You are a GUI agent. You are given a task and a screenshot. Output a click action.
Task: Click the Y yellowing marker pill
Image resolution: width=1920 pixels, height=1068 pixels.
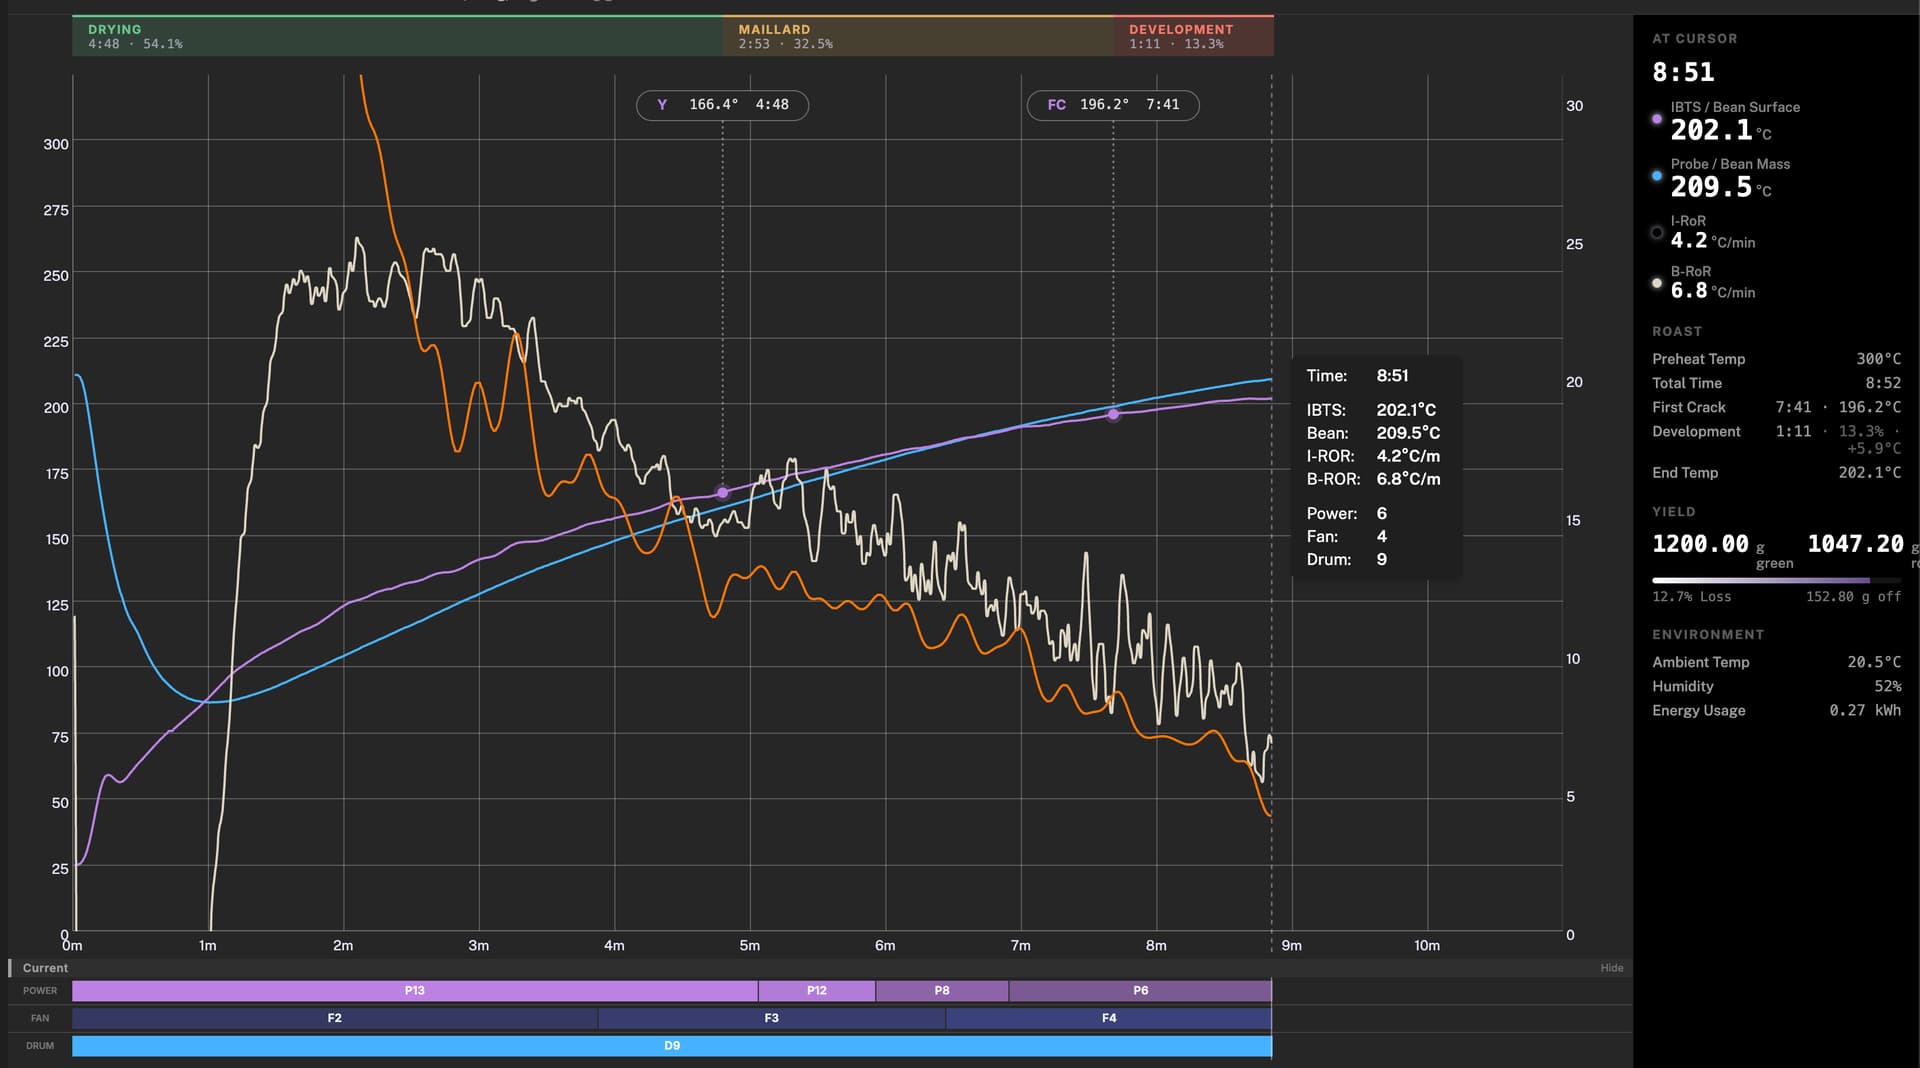point(722,105)
